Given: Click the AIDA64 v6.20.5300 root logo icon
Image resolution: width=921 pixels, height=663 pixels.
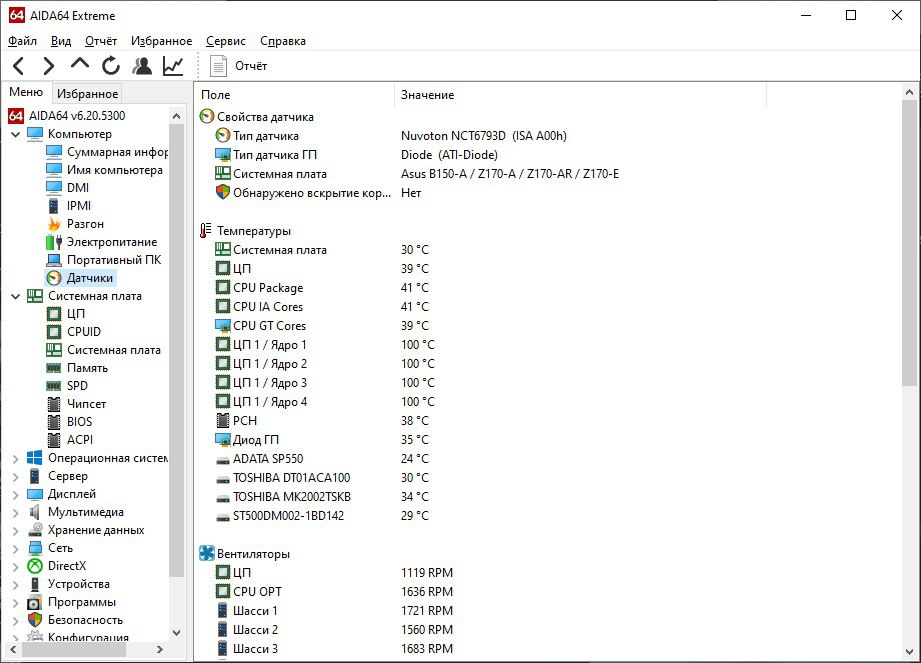Looking at the screenshot, I should (x=16, y=116).
